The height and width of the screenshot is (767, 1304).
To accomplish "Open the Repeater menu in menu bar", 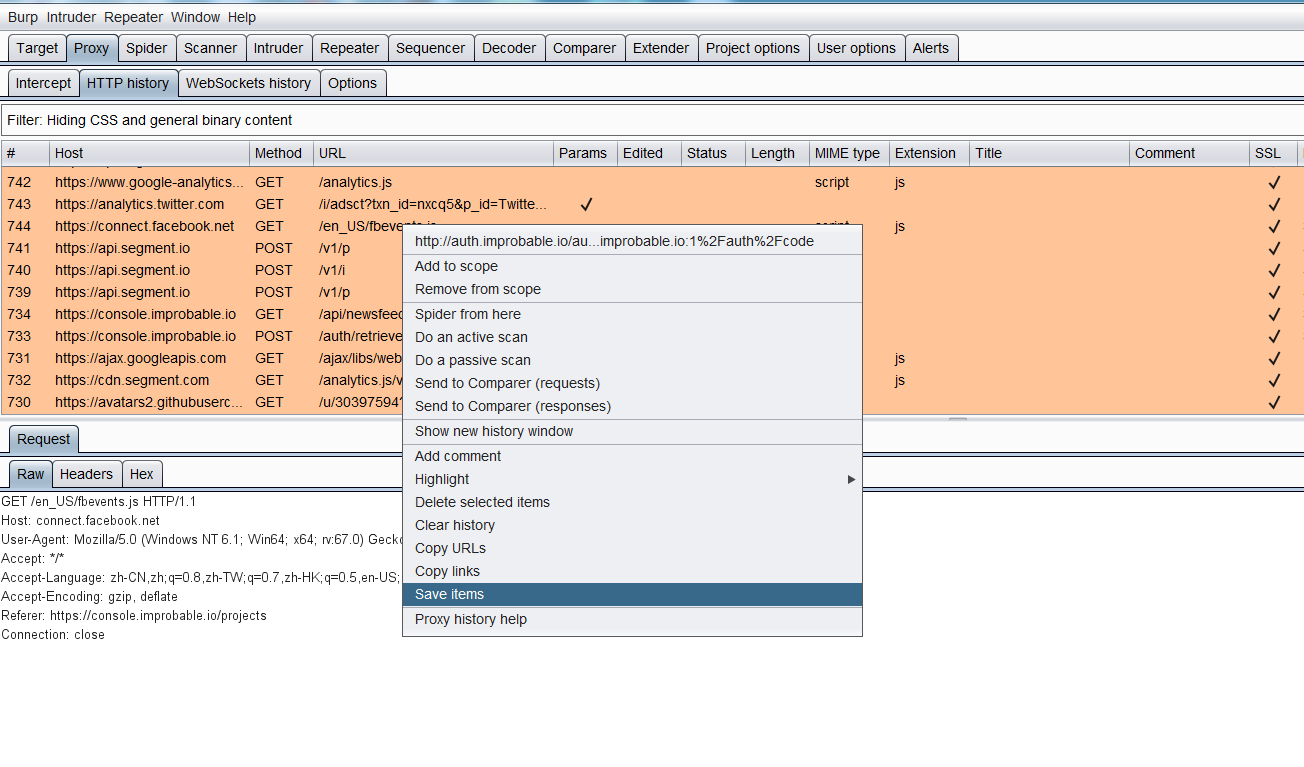I will (133, 17).
